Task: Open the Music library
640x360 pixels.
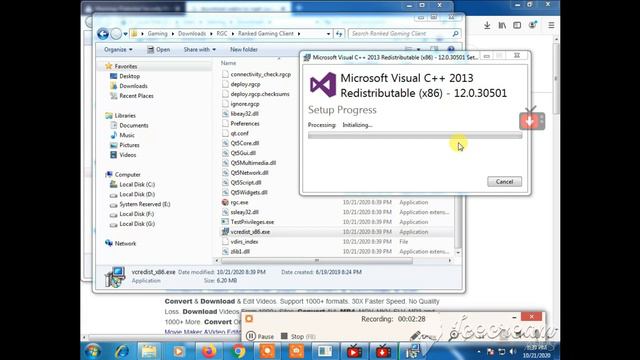Action: 127,135
